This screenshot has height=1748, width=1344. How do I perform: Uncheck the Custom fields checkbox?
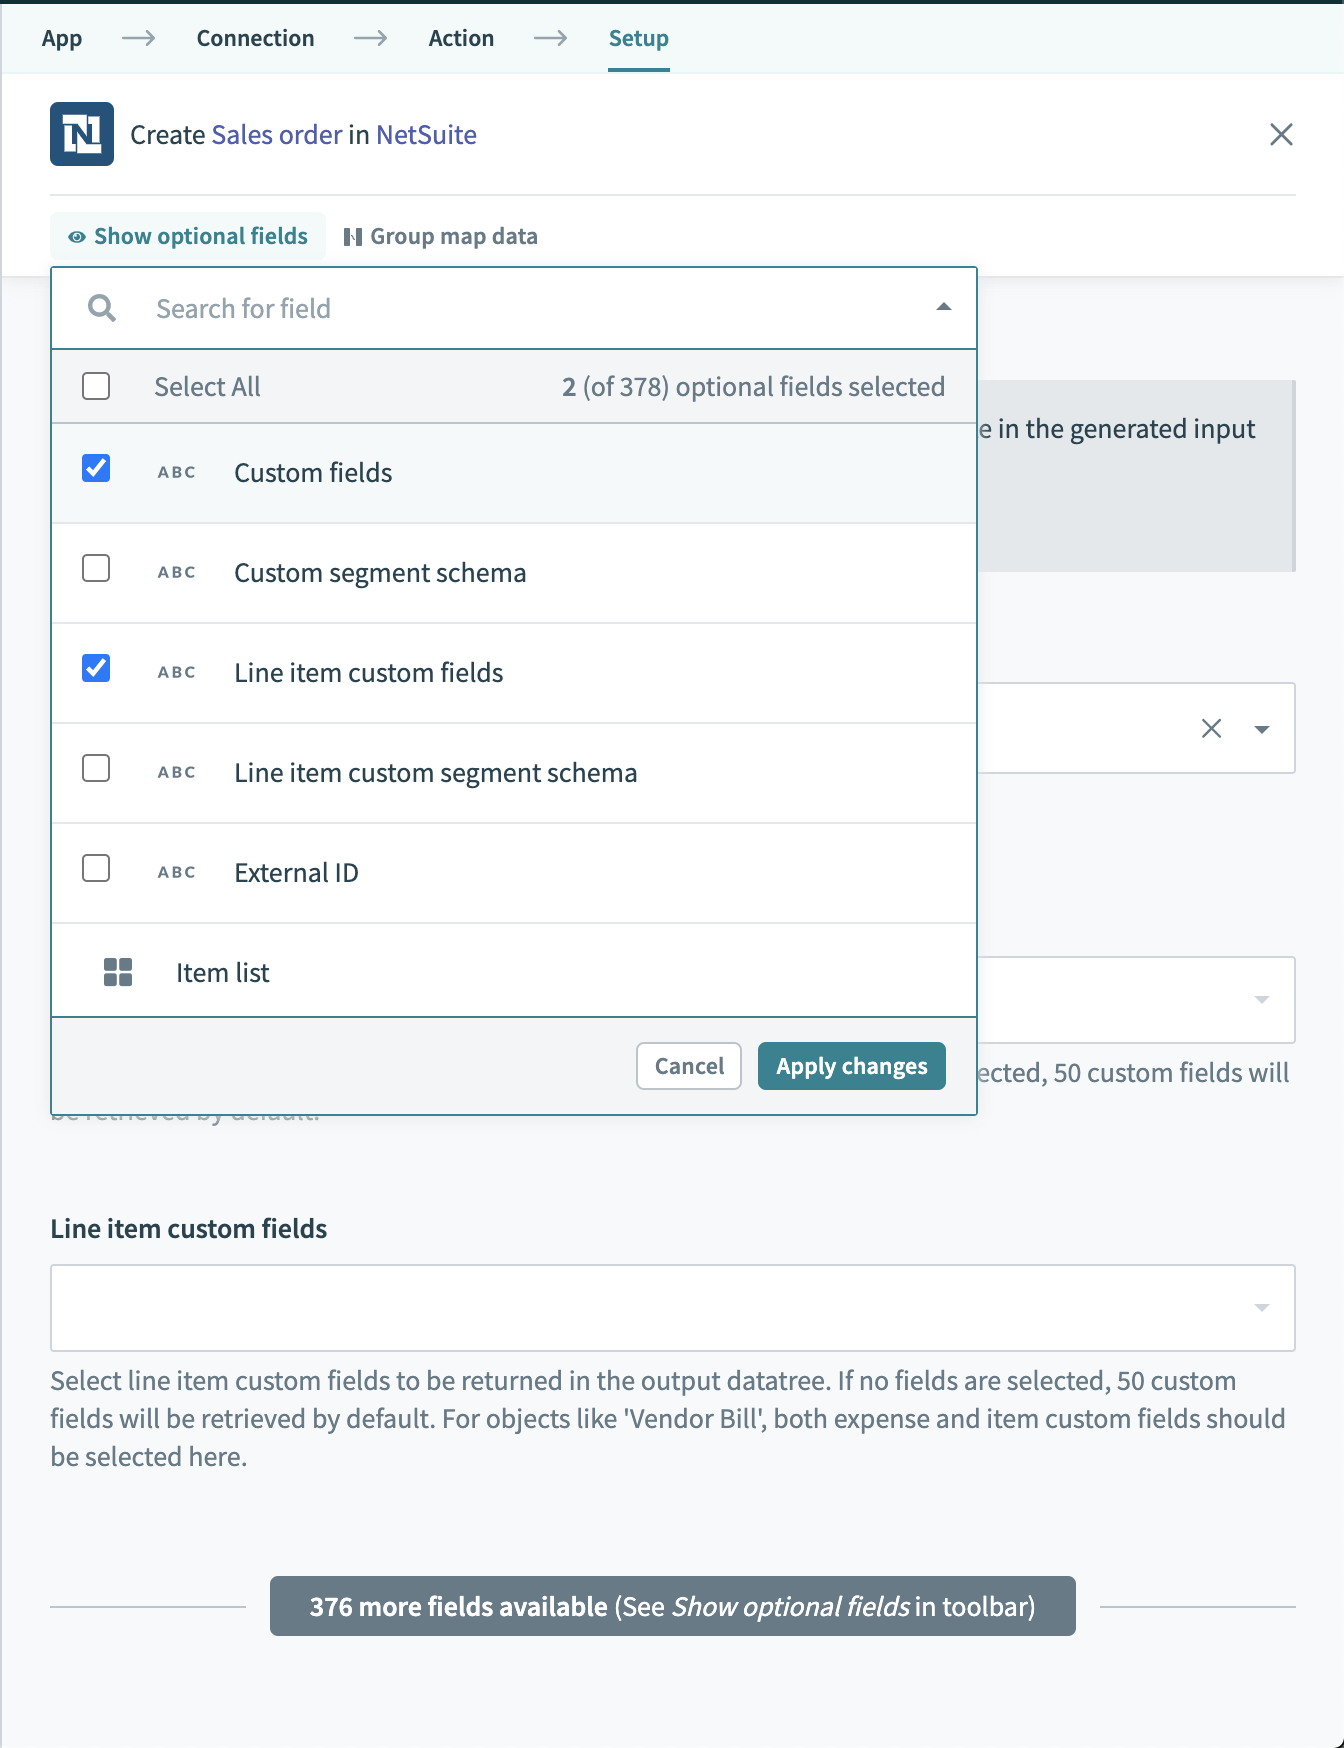(x=96, y=468)
